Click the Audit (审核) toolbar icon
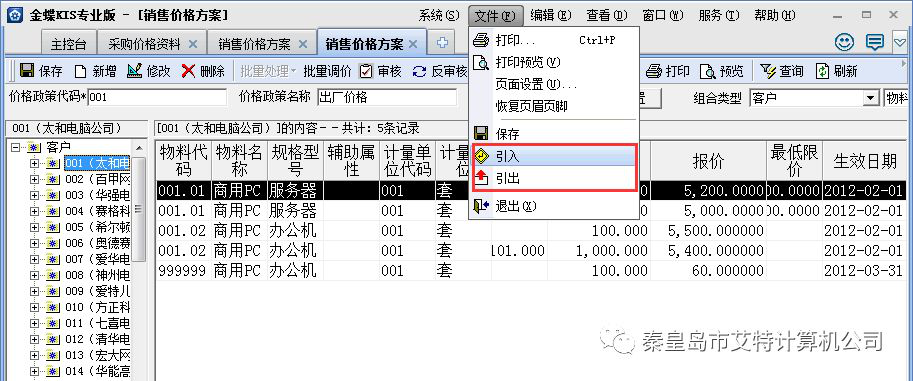 point(366,71)
